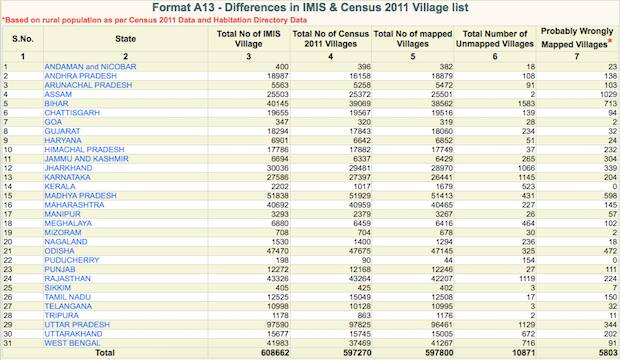
Task: Open the KERALA state link
Action: tap(60, 186)
